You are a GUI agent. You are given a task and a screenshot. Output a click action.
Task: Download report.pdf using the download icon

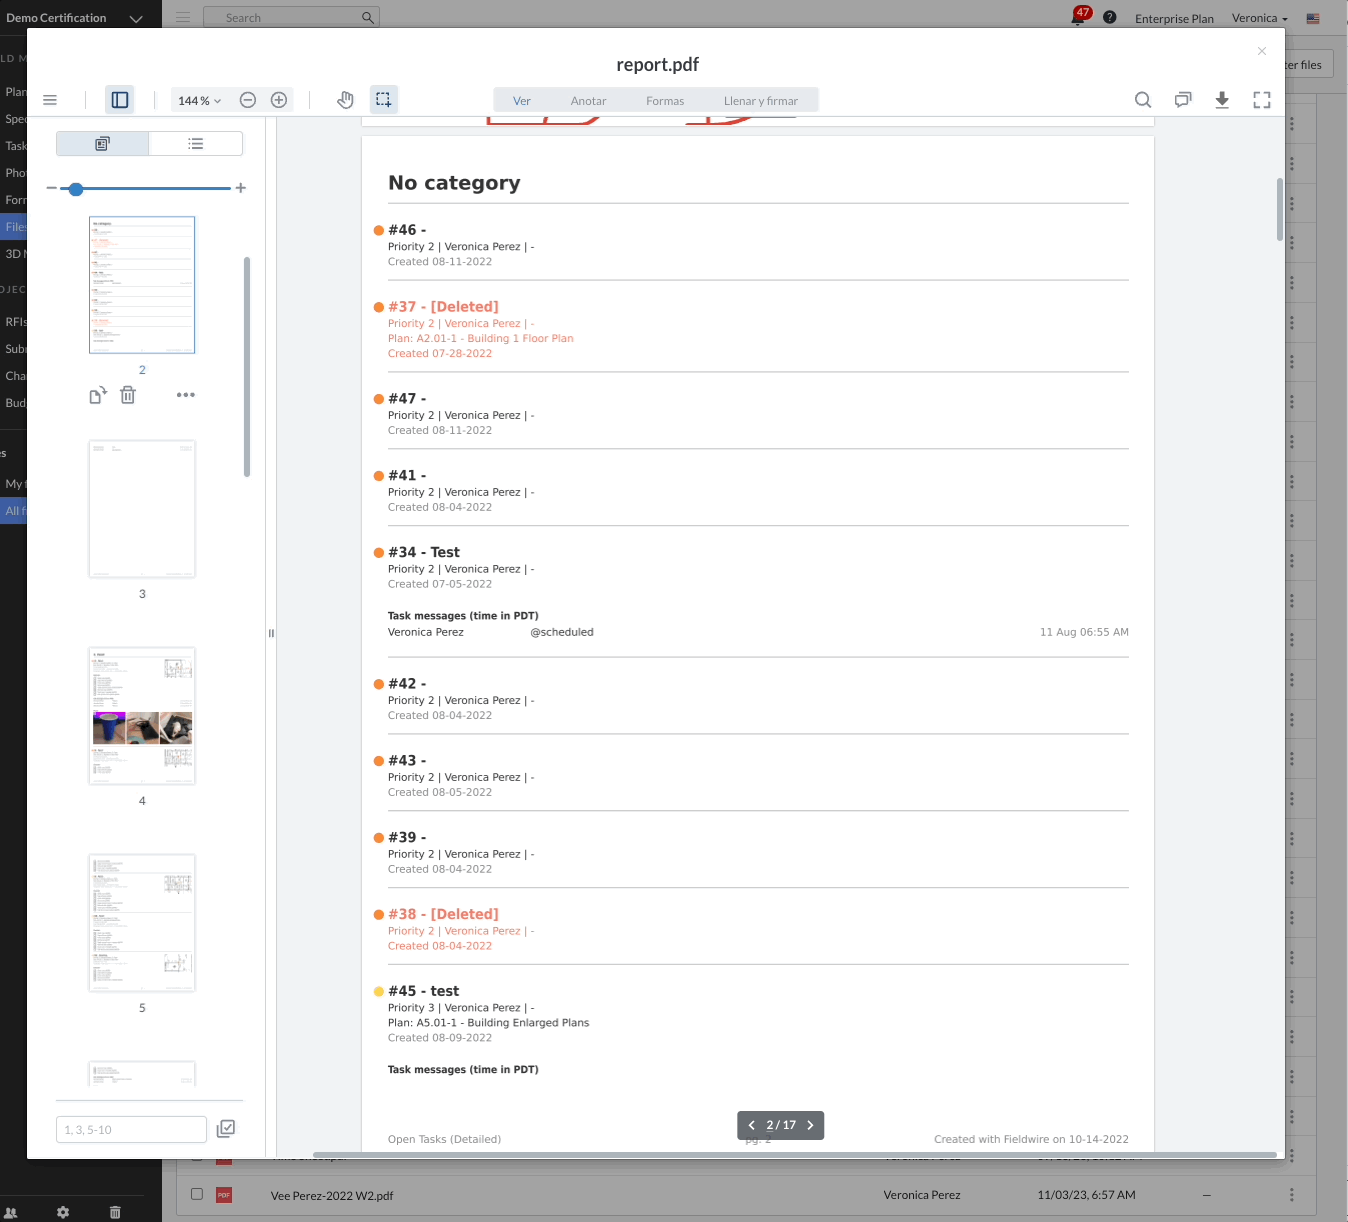[1222, 100]
